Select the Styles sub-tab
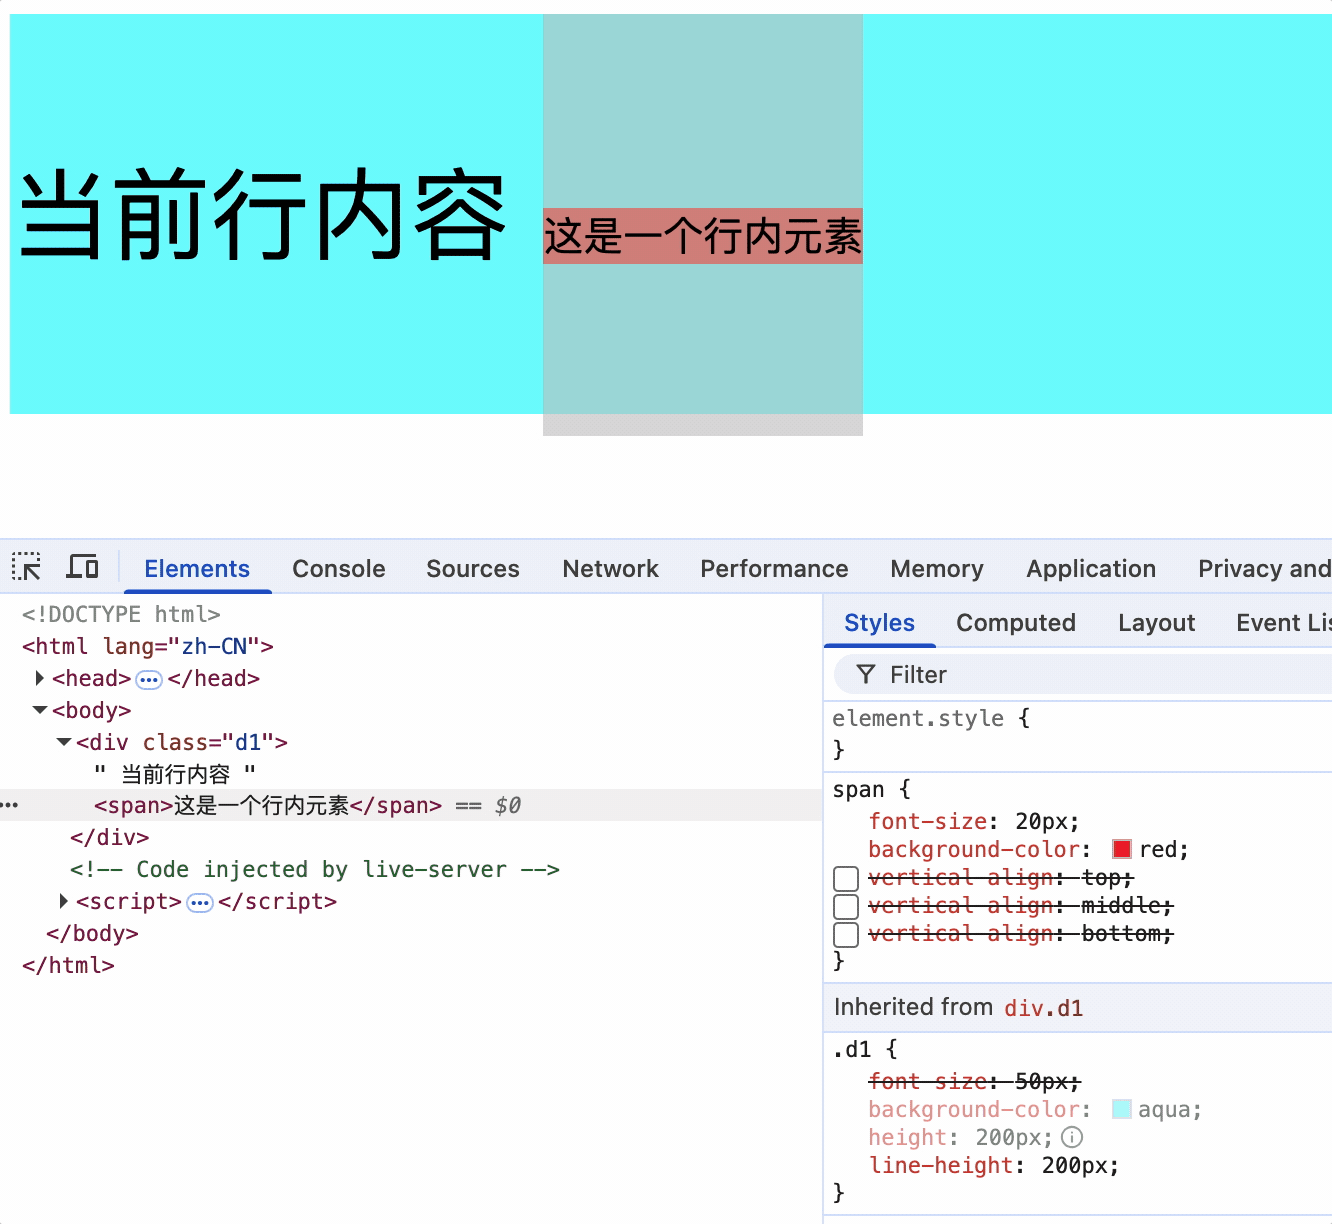Viewport: 1332px width, 1224px height. pyautogui.click(x=880, y=622)
